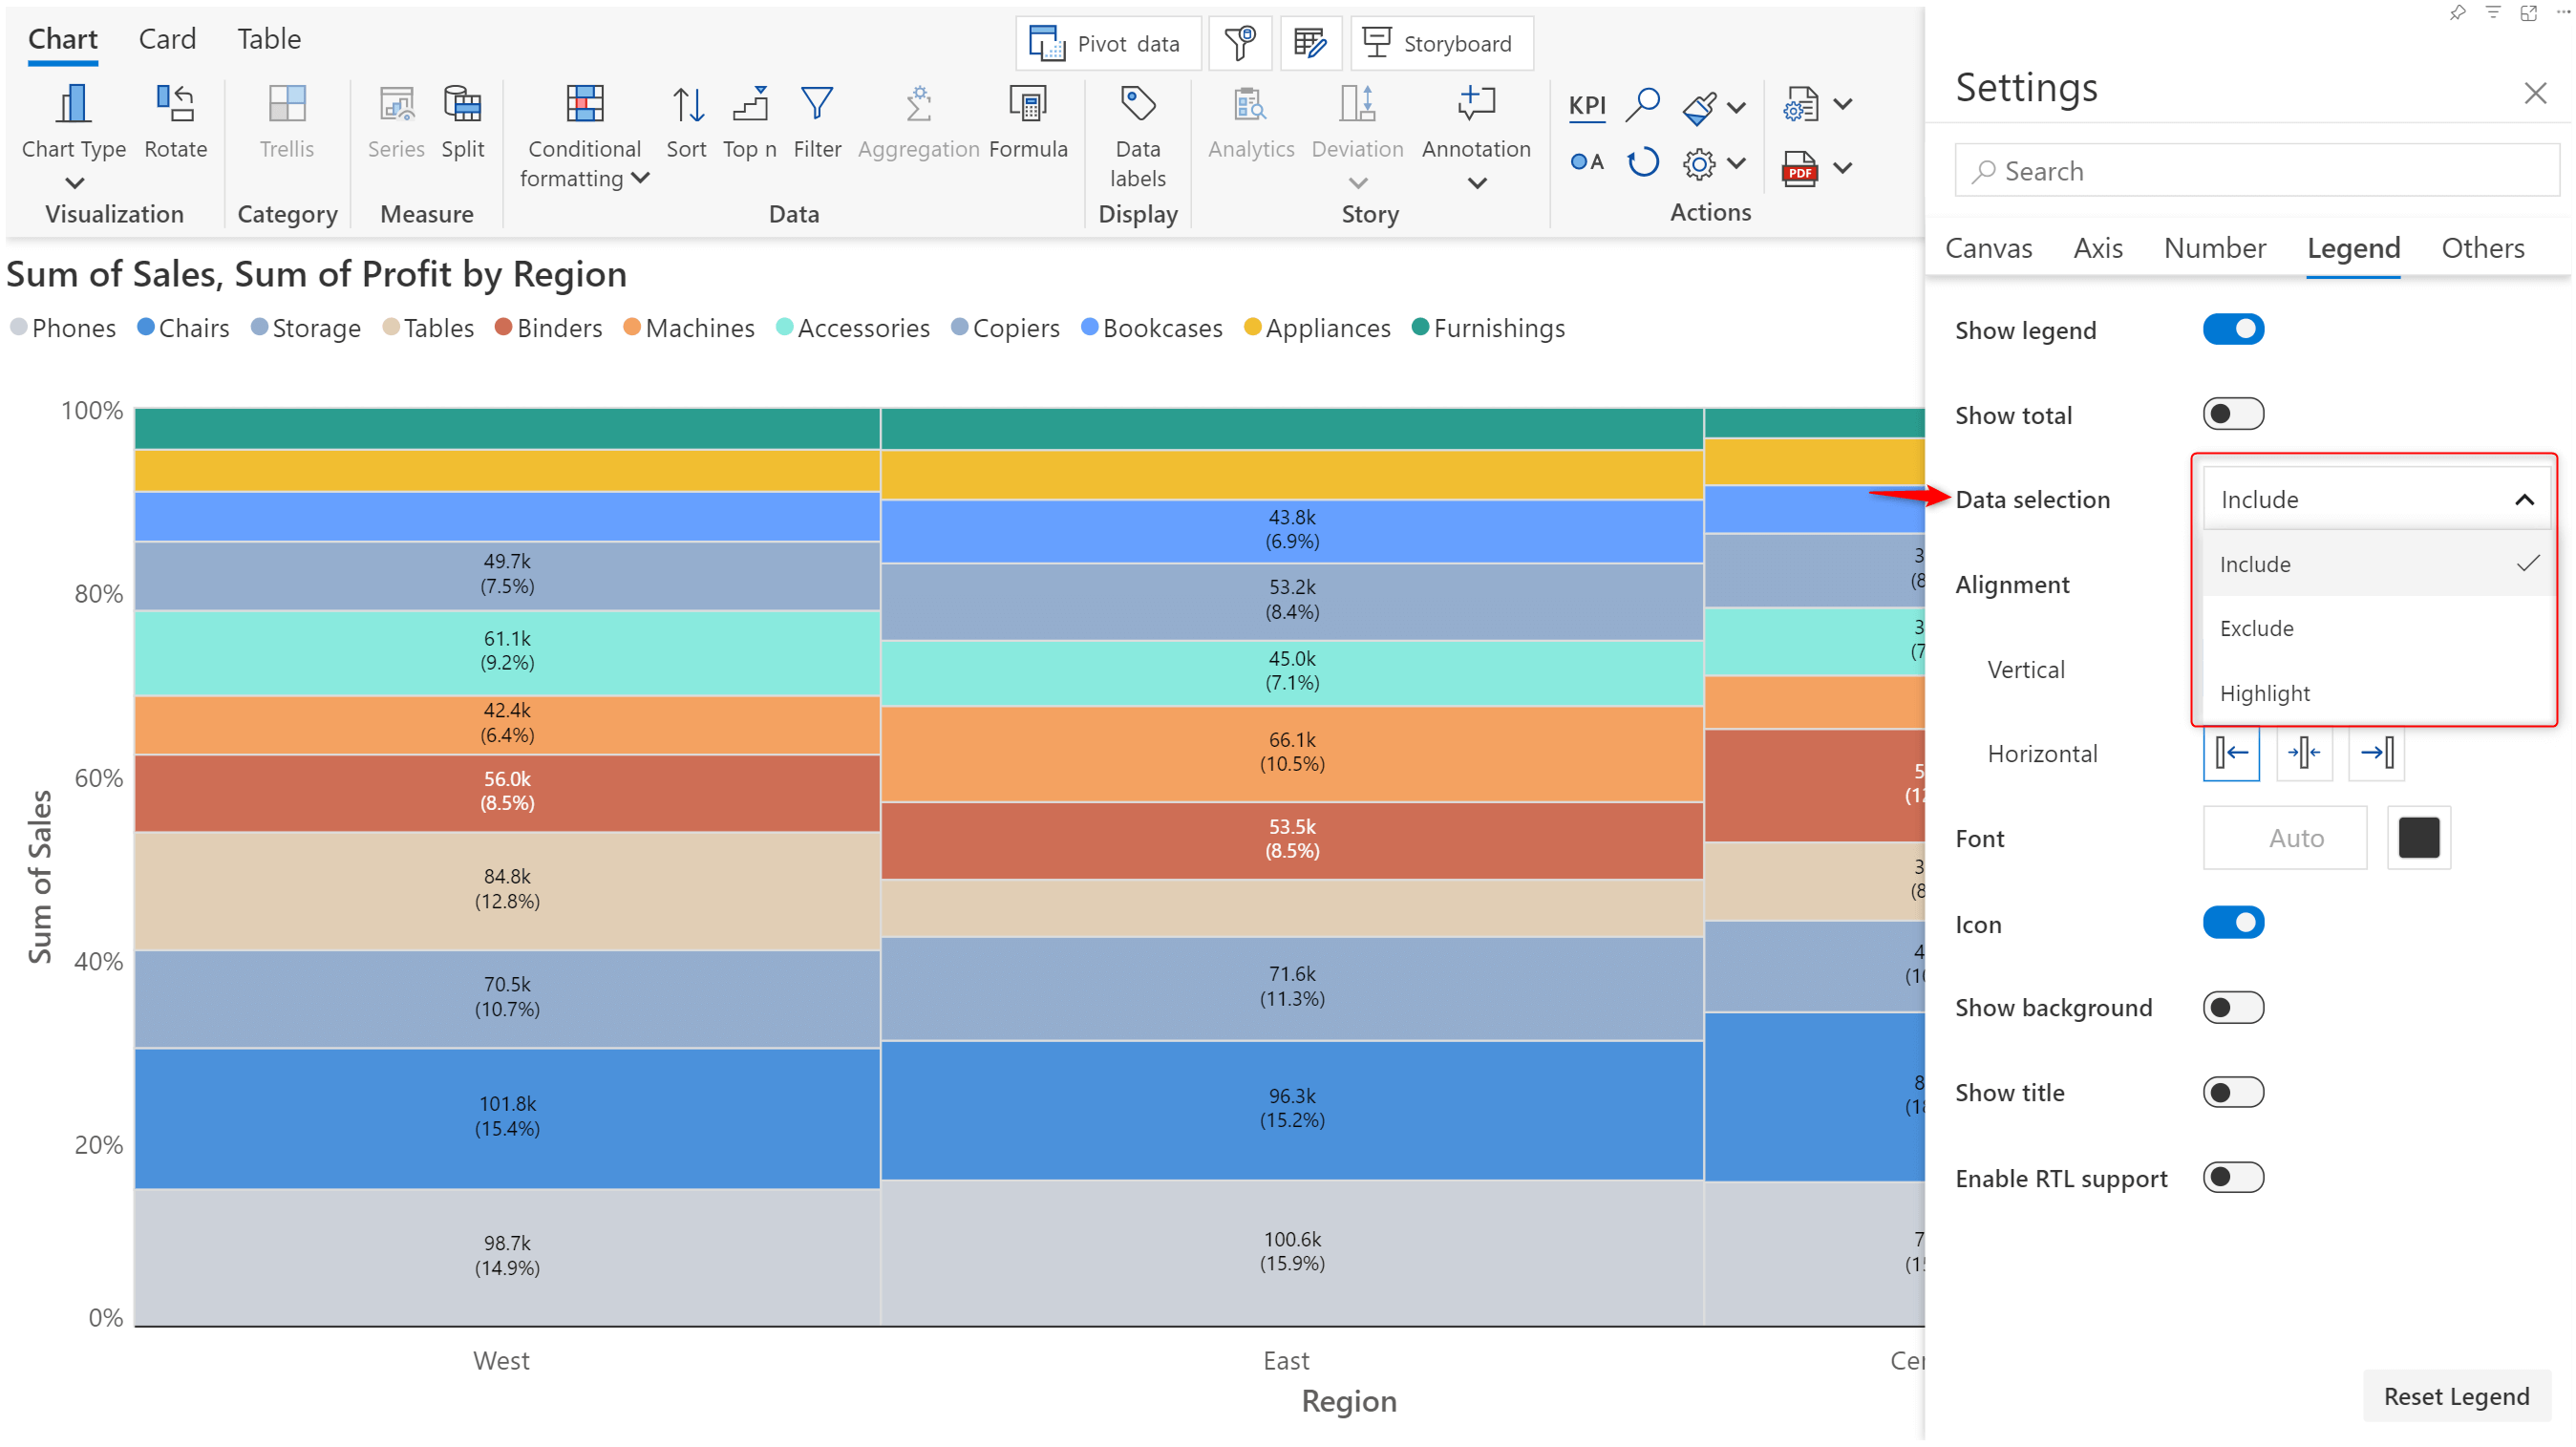Switch to the Table tab
2576x1447 pixels.
268,39
